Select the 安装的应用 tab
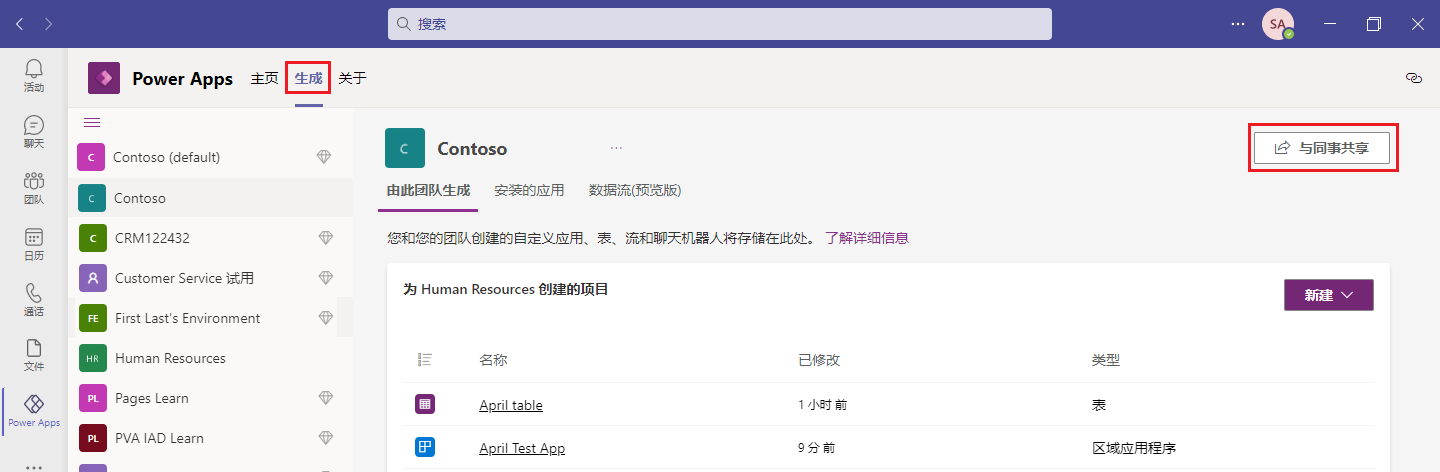This screenshot has width=1440, height=472. click(x=529, y=190)
